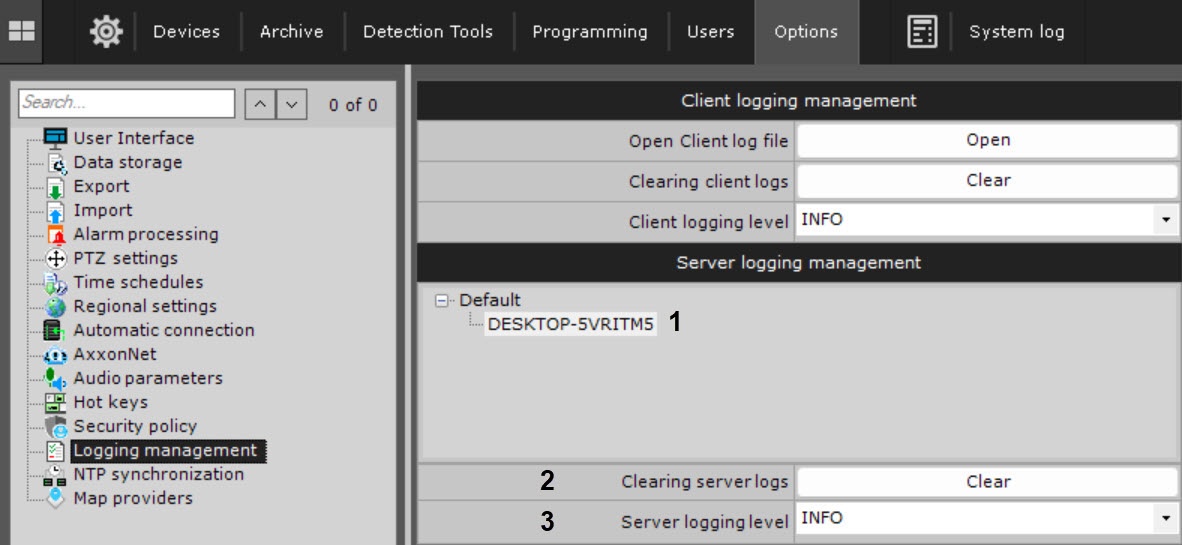This screenshot has width=1182, height=545.
Task: Click the PTZ settings crosshair icon
Action: point(55,259)
